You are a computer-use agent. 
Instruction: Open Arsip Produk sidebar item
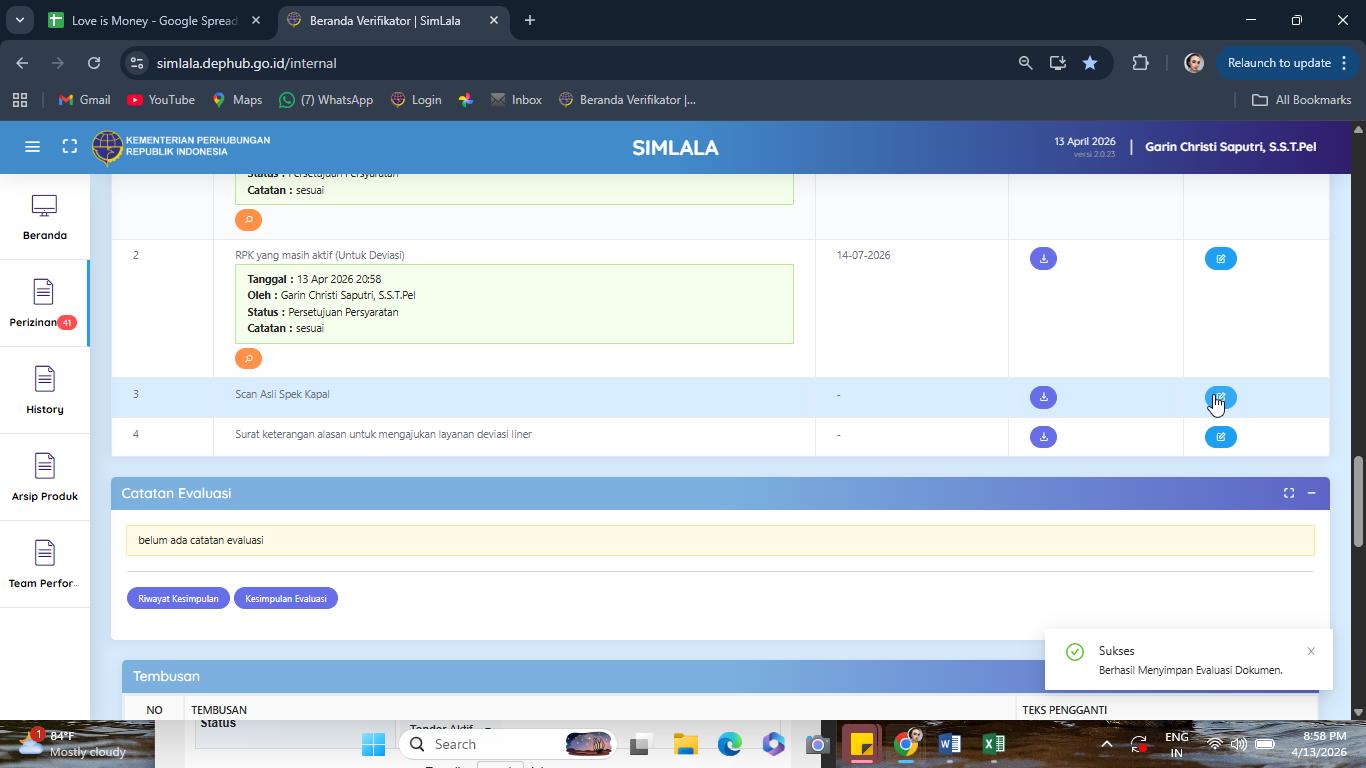click(x=44, y=477)
